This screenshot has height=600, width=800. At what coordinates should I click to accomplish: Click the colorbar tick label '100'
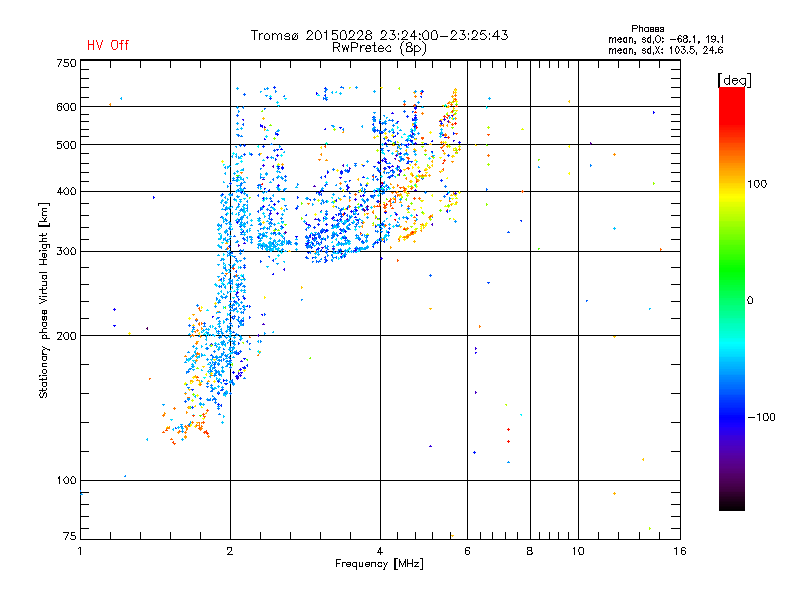click(757, 184)
